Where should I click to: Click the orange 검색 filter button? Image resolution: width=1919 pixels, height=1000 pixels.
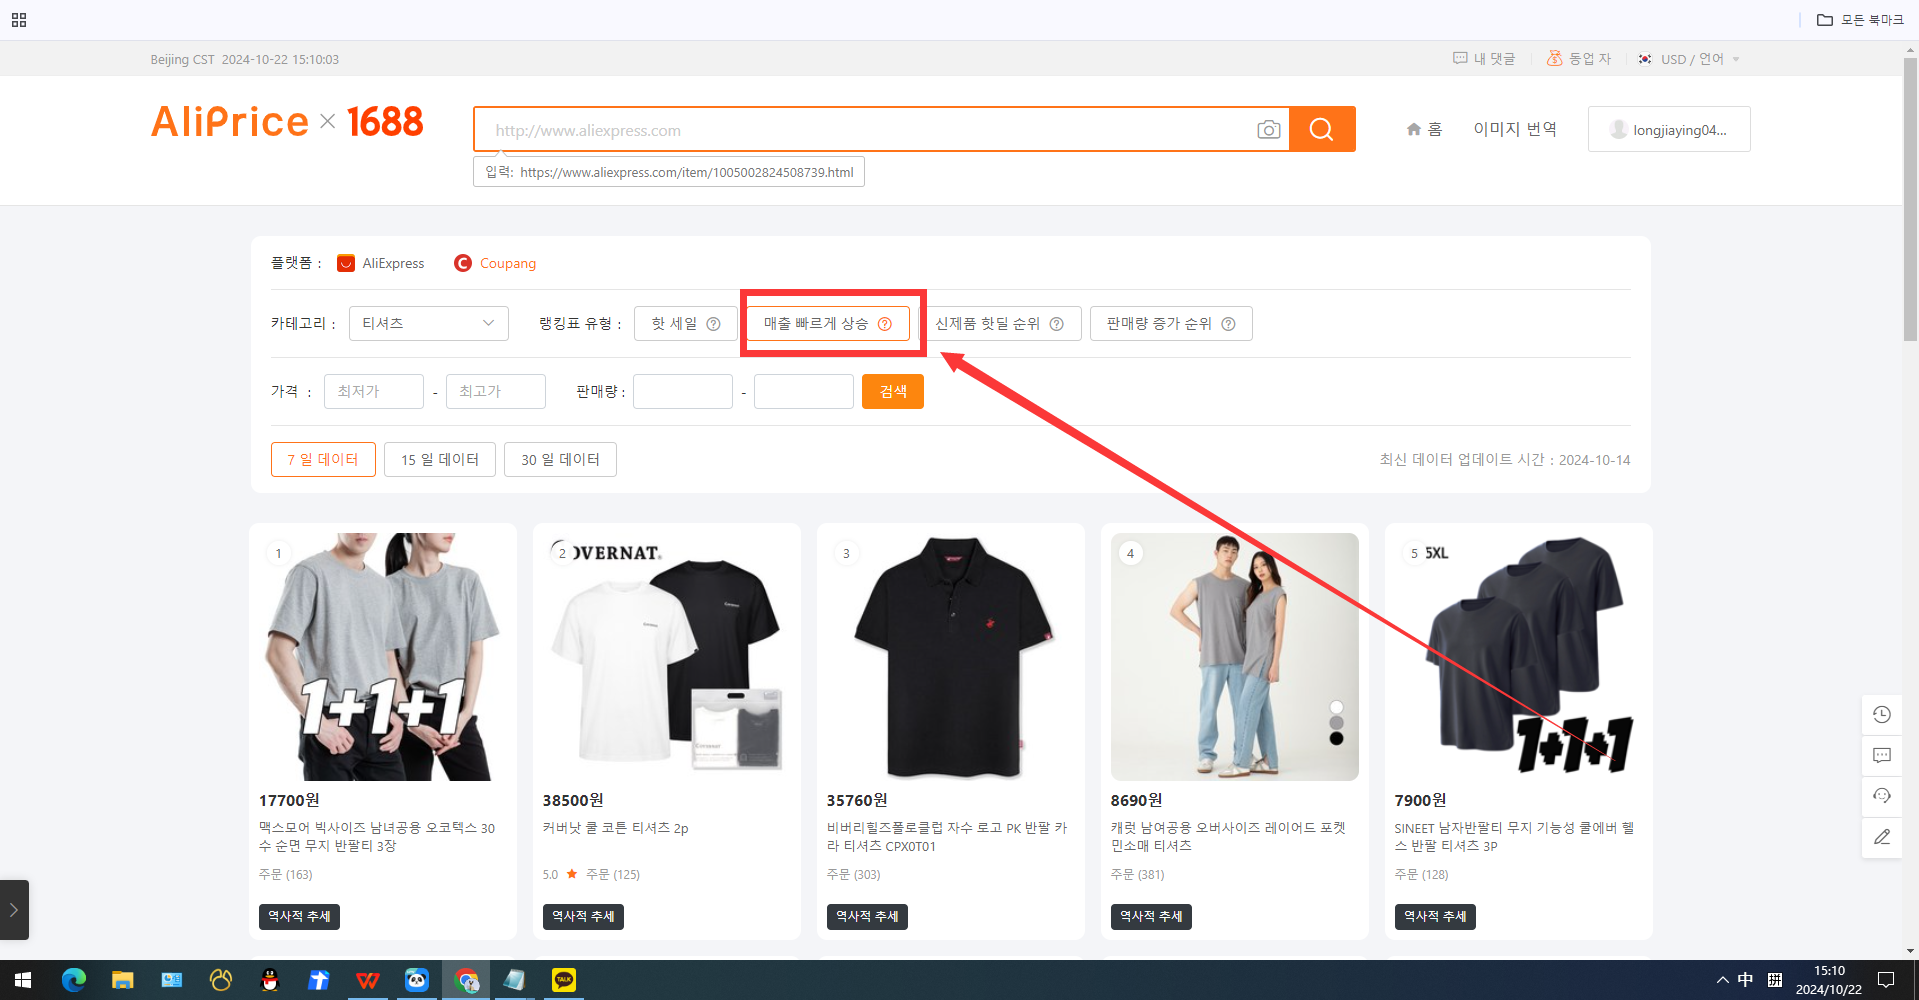(x=893, y=391)
